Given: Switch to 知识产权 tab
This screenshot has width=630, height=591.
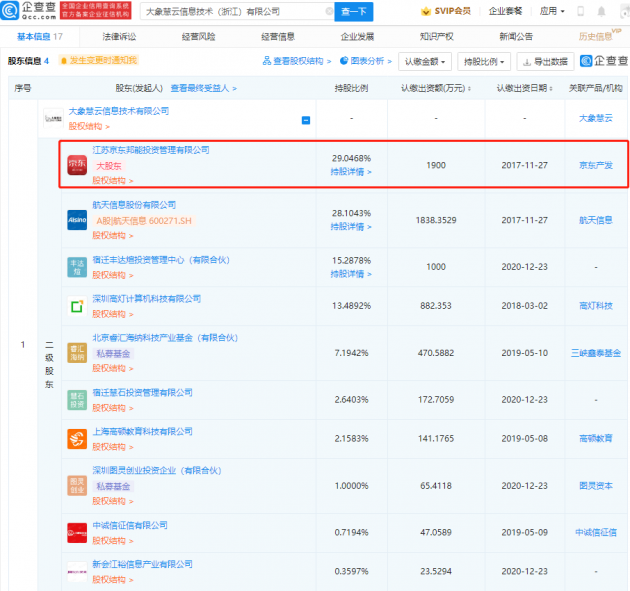Looking at the screenshot, I should click(437, 37).
